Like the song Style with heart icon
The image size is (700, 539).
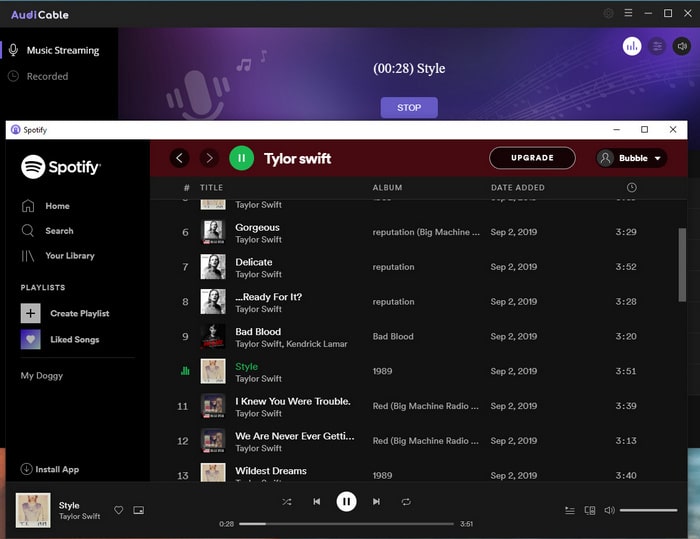pos(118,510)
